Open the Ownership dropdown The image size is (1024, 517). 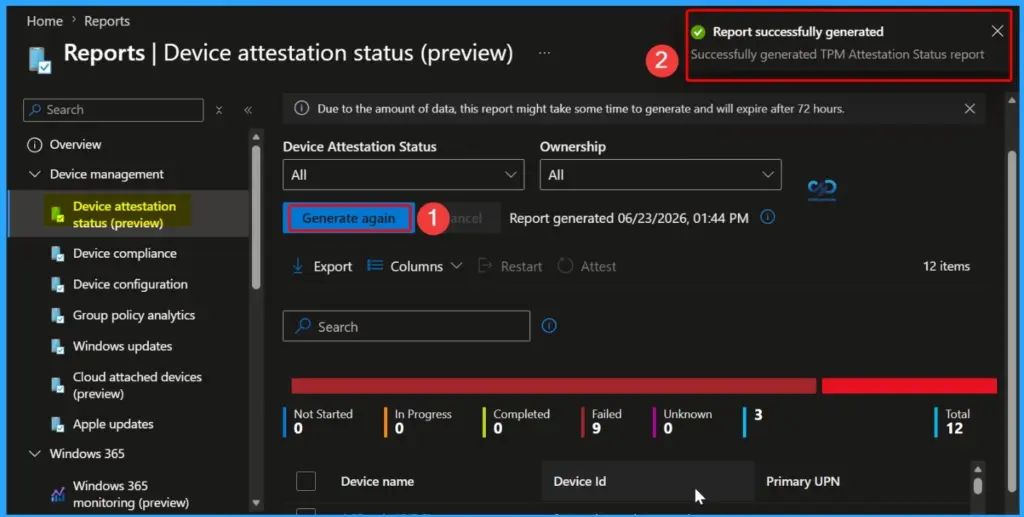[x=660, y=175]
